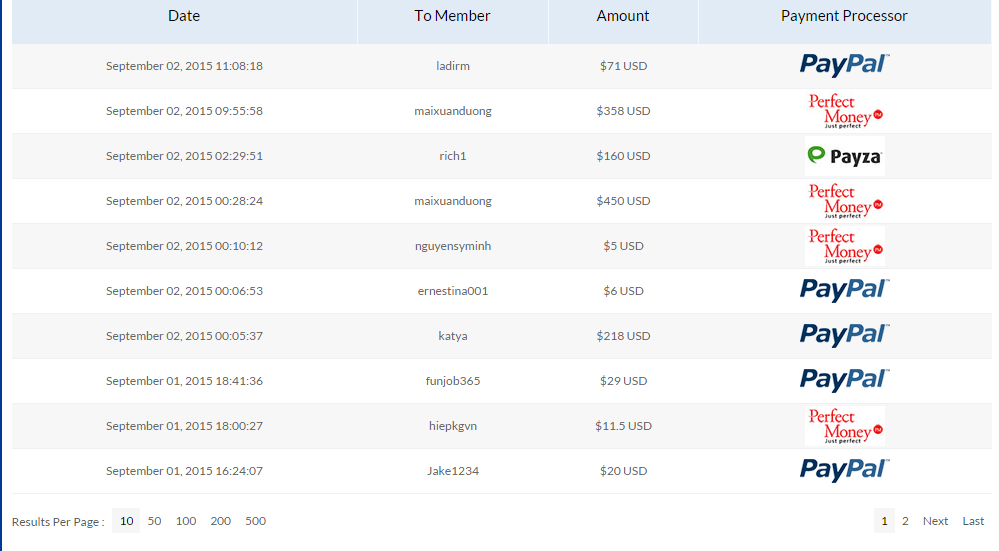
Task: Click the Payza logo in rich1's row
Action: (x=845, y=156)
